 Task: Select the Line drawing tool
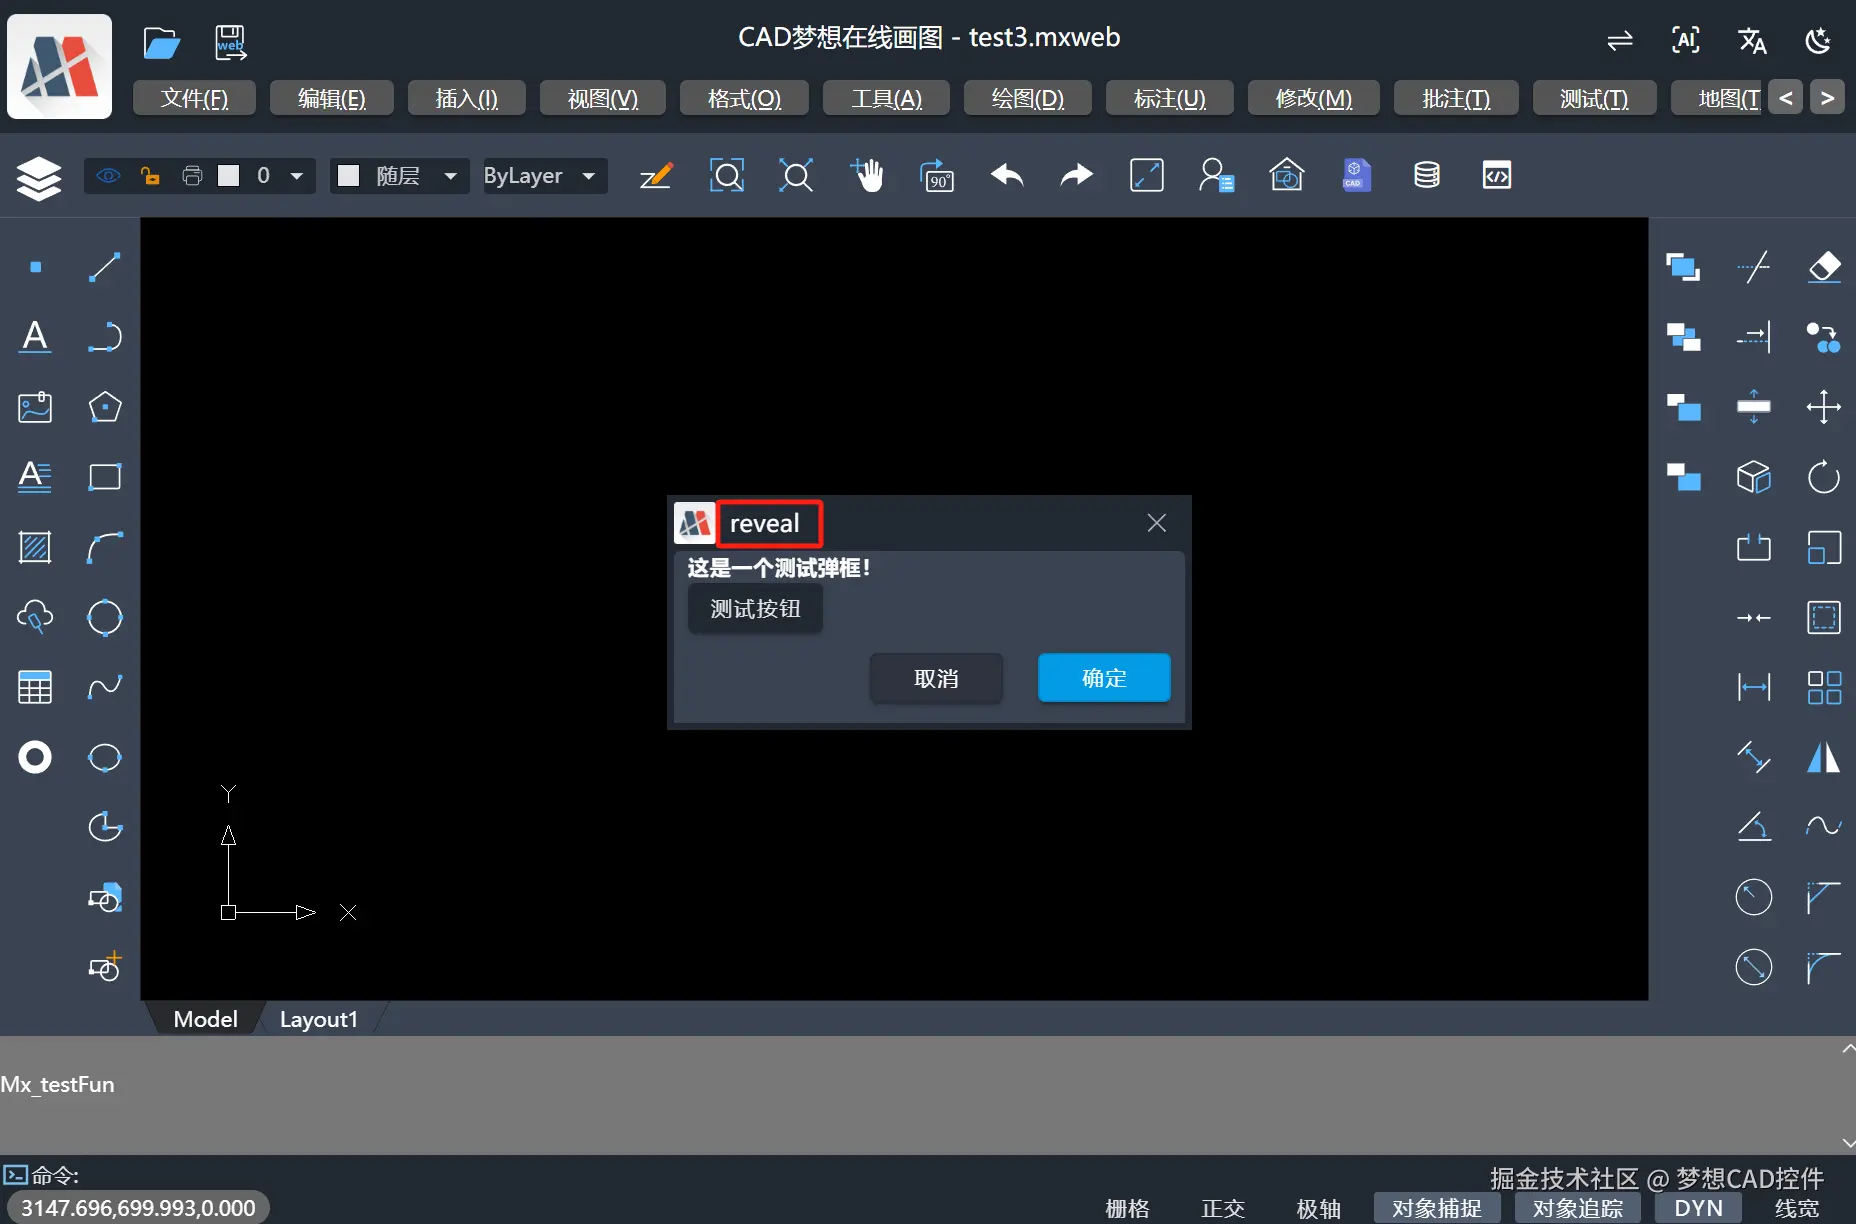coord(104,266)
